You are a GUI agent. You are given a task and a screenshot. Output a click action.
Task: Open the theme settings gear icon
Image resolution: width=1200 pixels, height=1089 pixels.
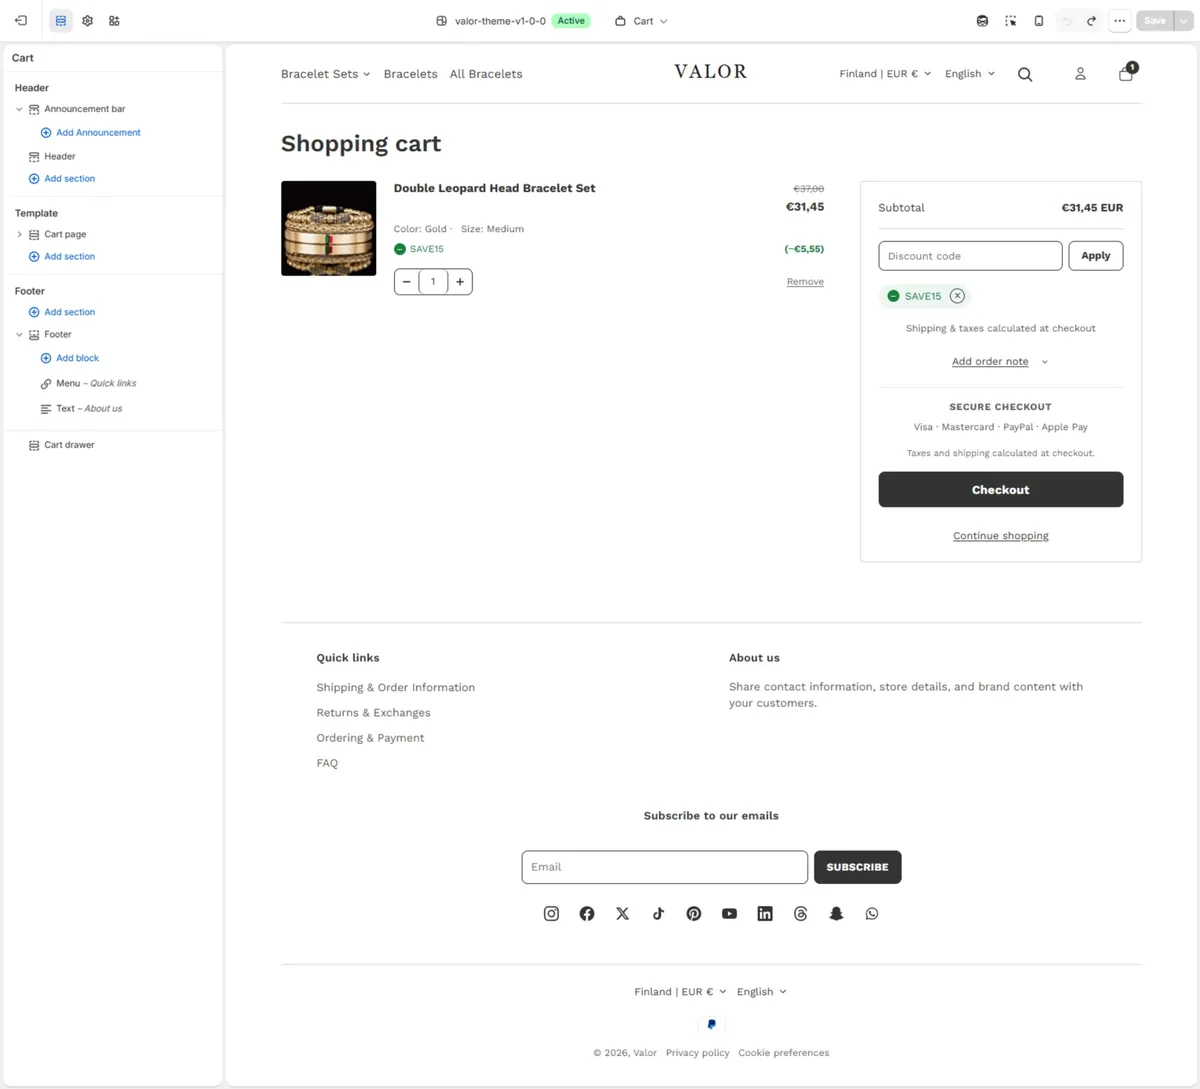point(88,20)
